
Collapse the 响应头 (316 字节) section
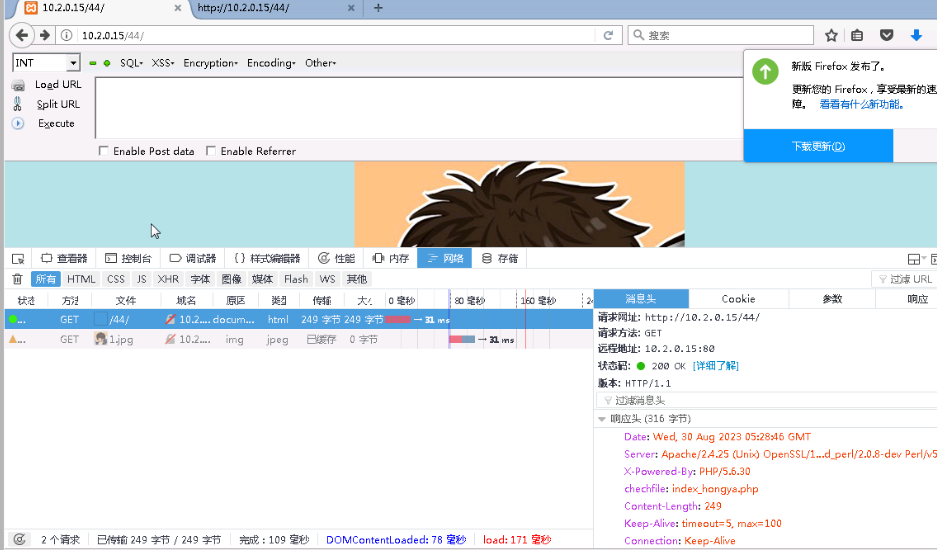click(x=602, y=419)
